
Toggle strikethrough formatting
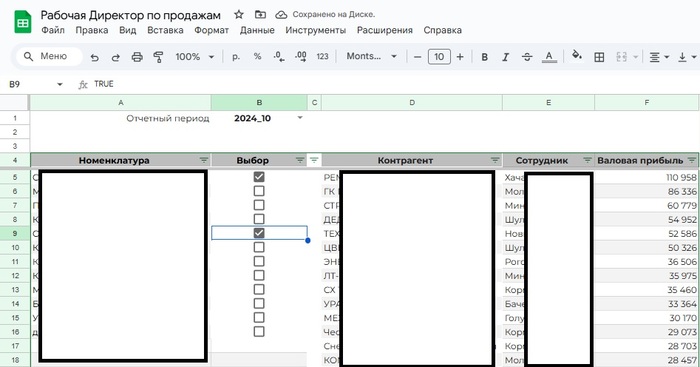527,57
